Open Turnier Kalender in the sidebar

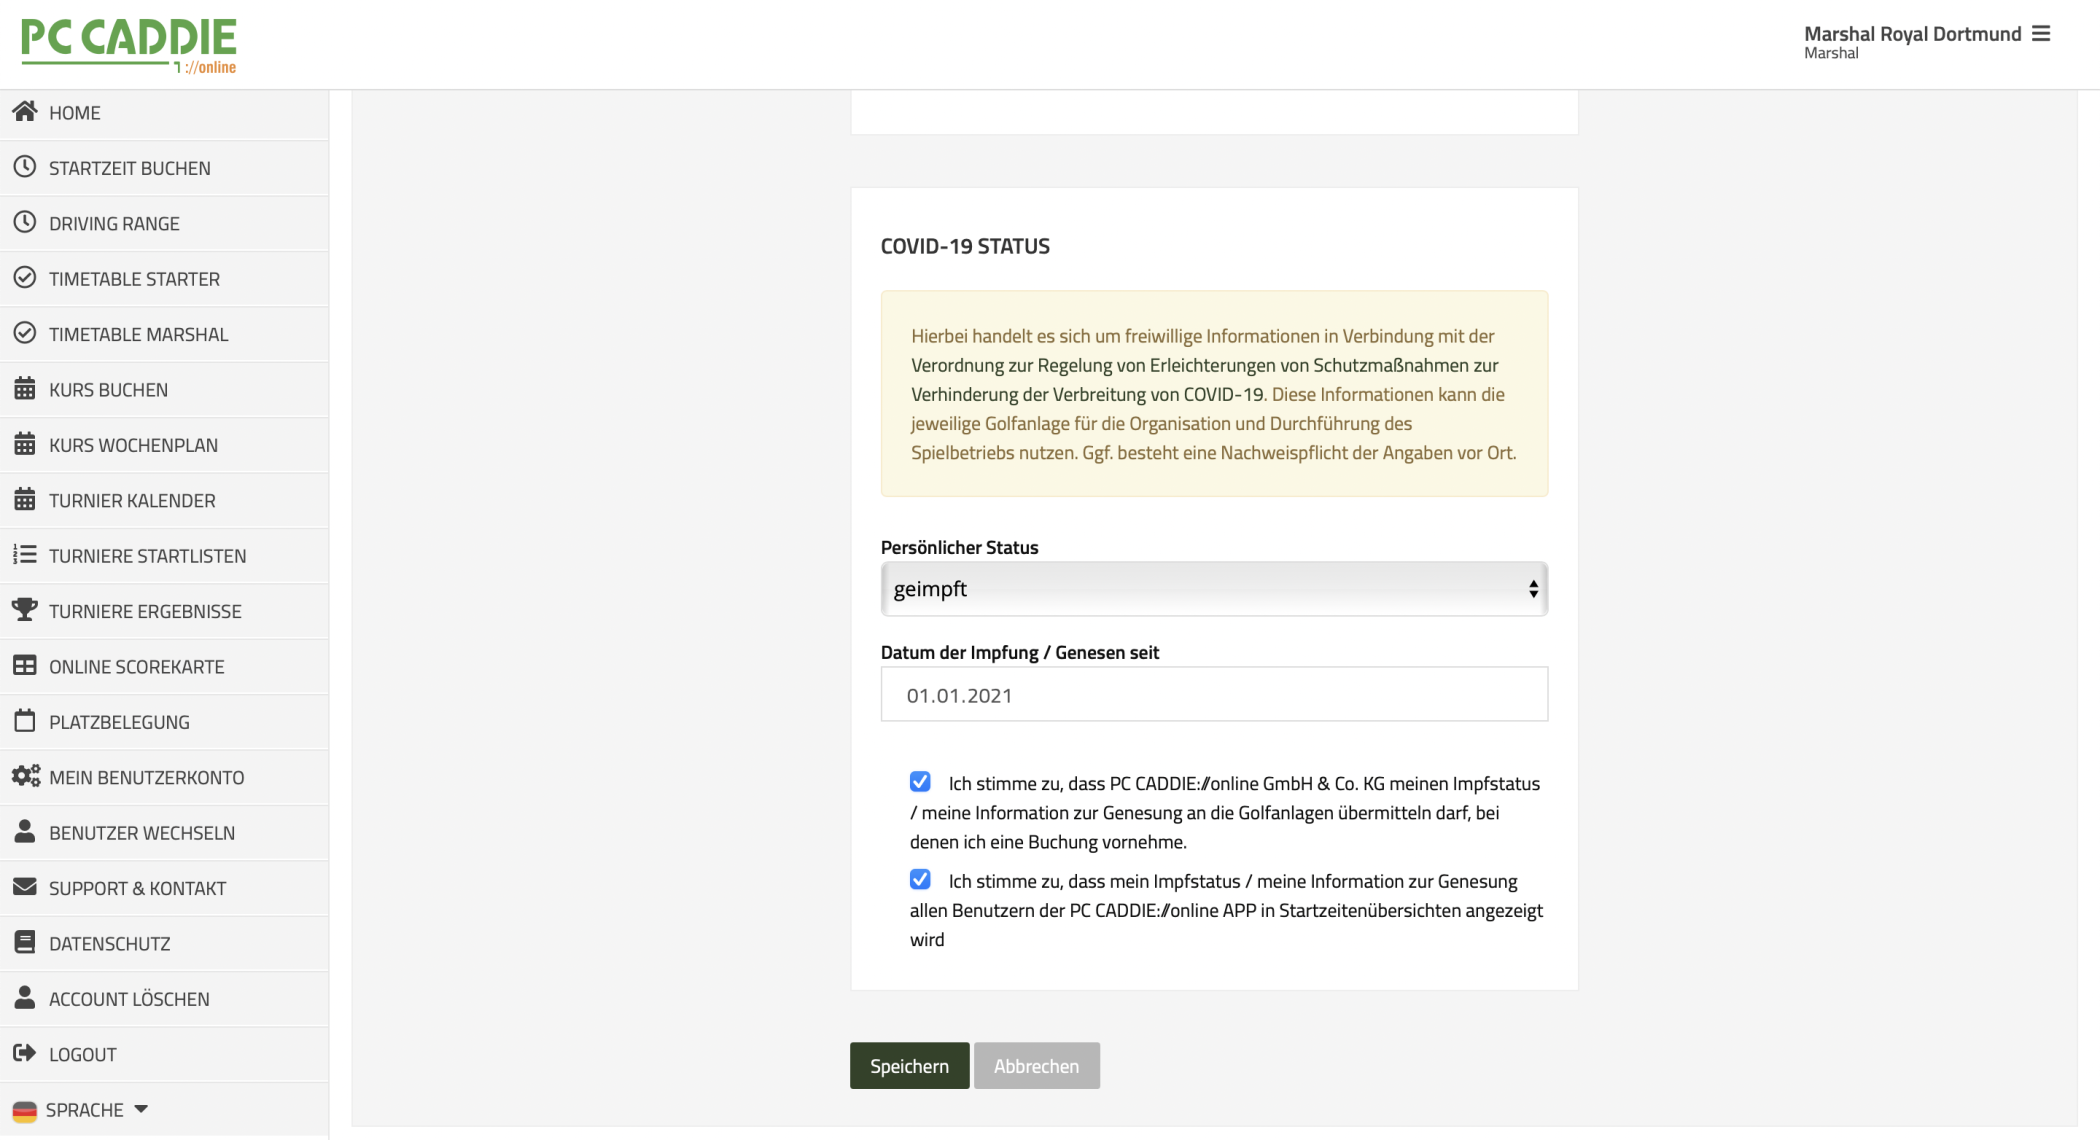tap(132, 501)
